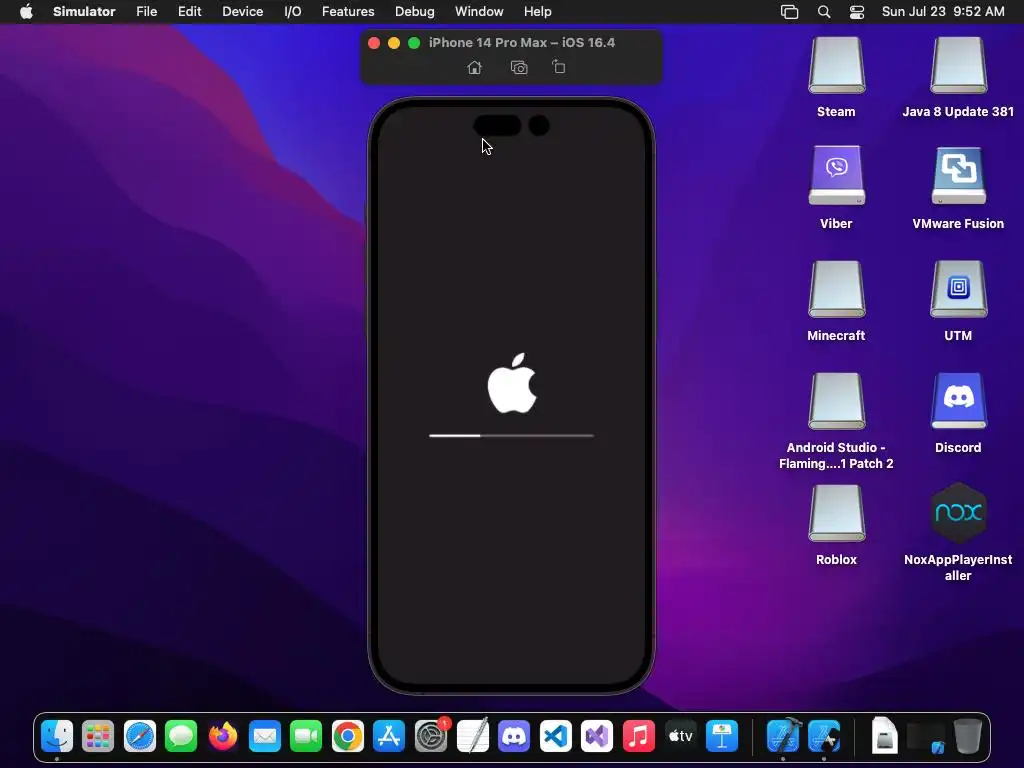
Task: Open the App Store from the Dock
Action: coord(389,736)
